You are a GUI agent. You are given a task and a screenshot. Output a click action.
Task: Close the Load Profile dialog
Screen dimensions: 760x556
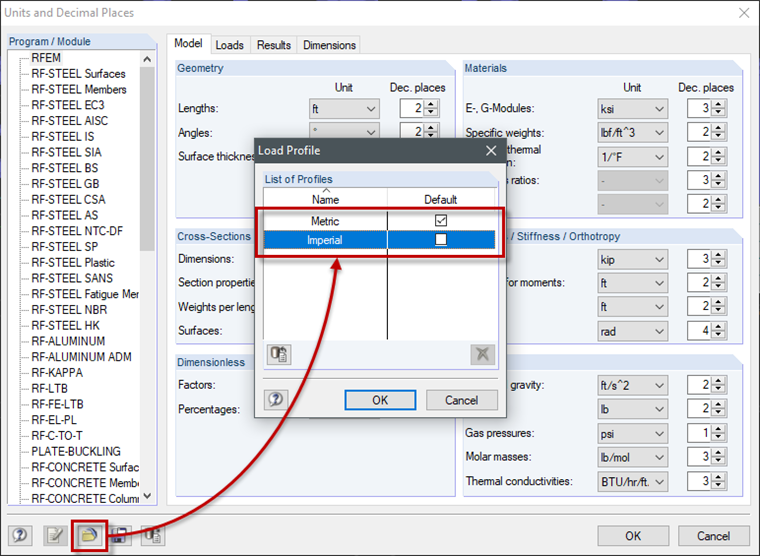(491, 151)
